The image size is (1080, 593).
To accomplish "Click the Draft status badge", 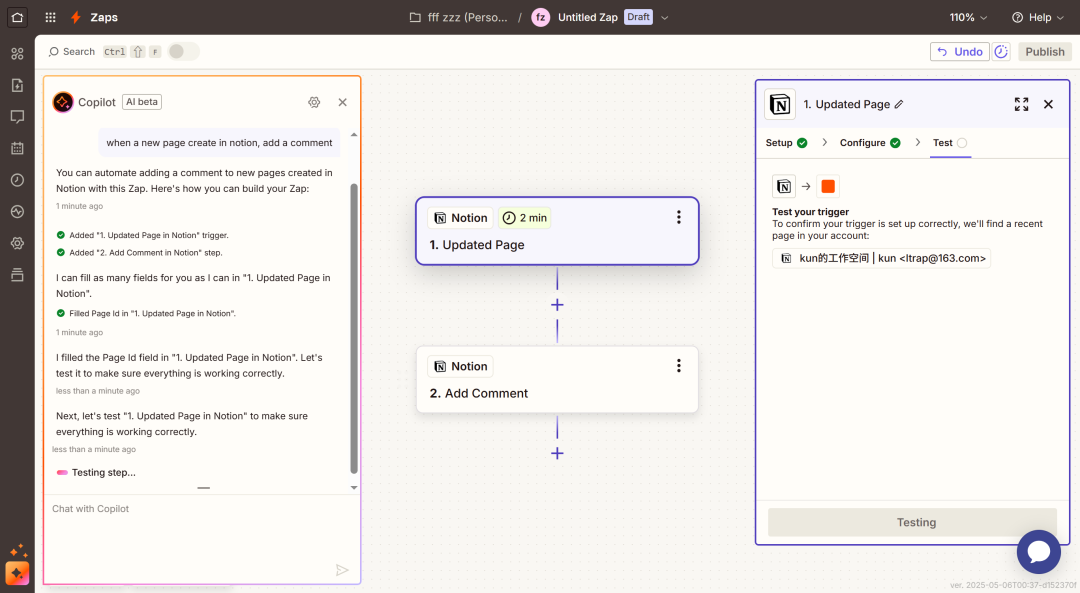I will click(x=638, y=17).
